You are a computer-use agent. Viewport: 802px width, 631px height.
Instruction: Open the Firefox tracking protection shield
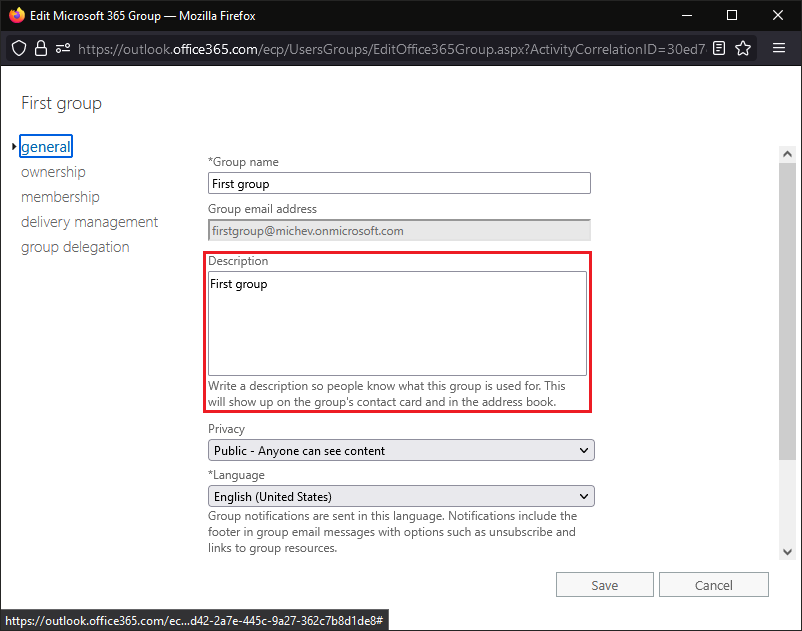click(19, 48)
